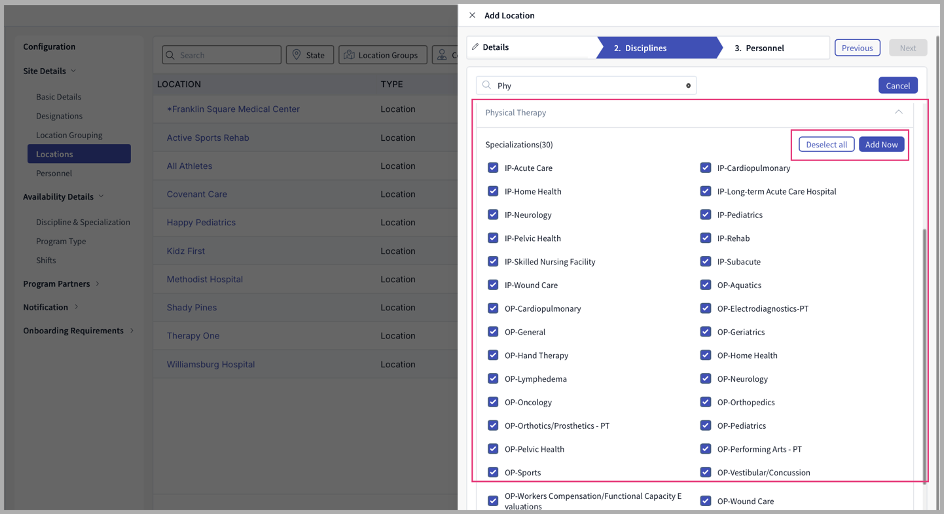The width and height of the screenshot is (944, 514).
Task: Click inside the discipline search field
Action: coord(586,86)
